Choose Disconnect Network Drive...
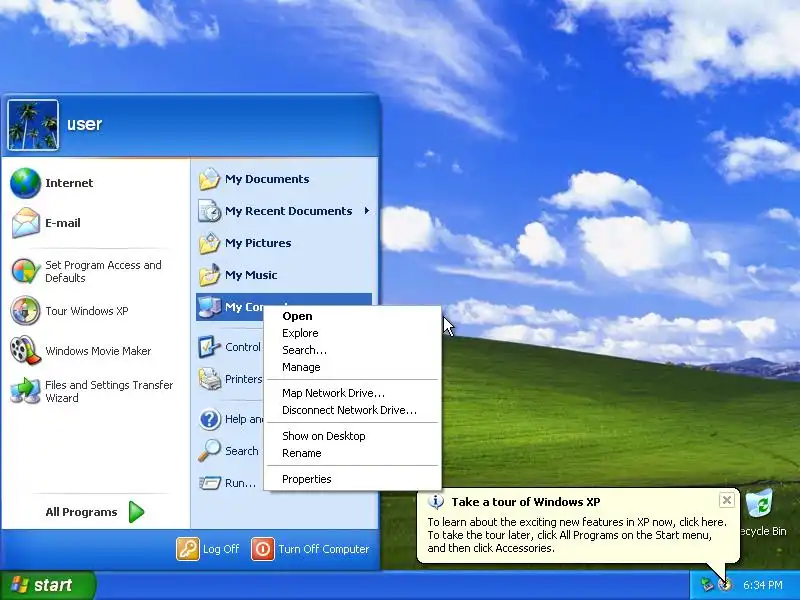 pos(353,410)
